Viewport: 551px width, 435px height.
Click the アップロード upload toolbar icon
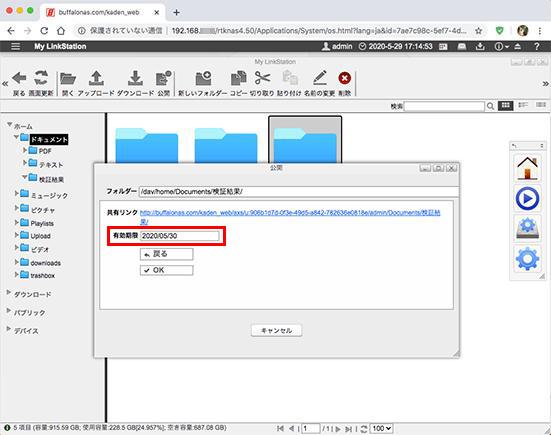tap(96, 78)
